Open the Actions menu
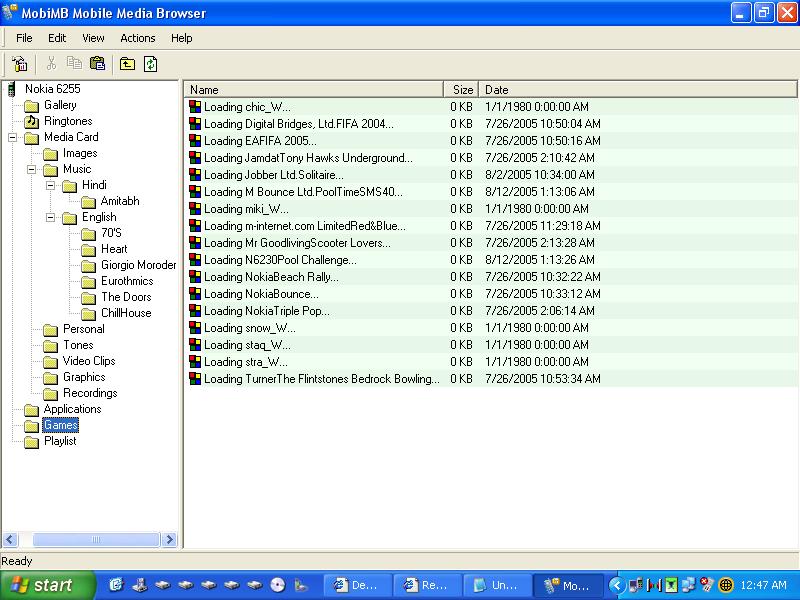Screen dimensions: 800x600 pos(138,38)
